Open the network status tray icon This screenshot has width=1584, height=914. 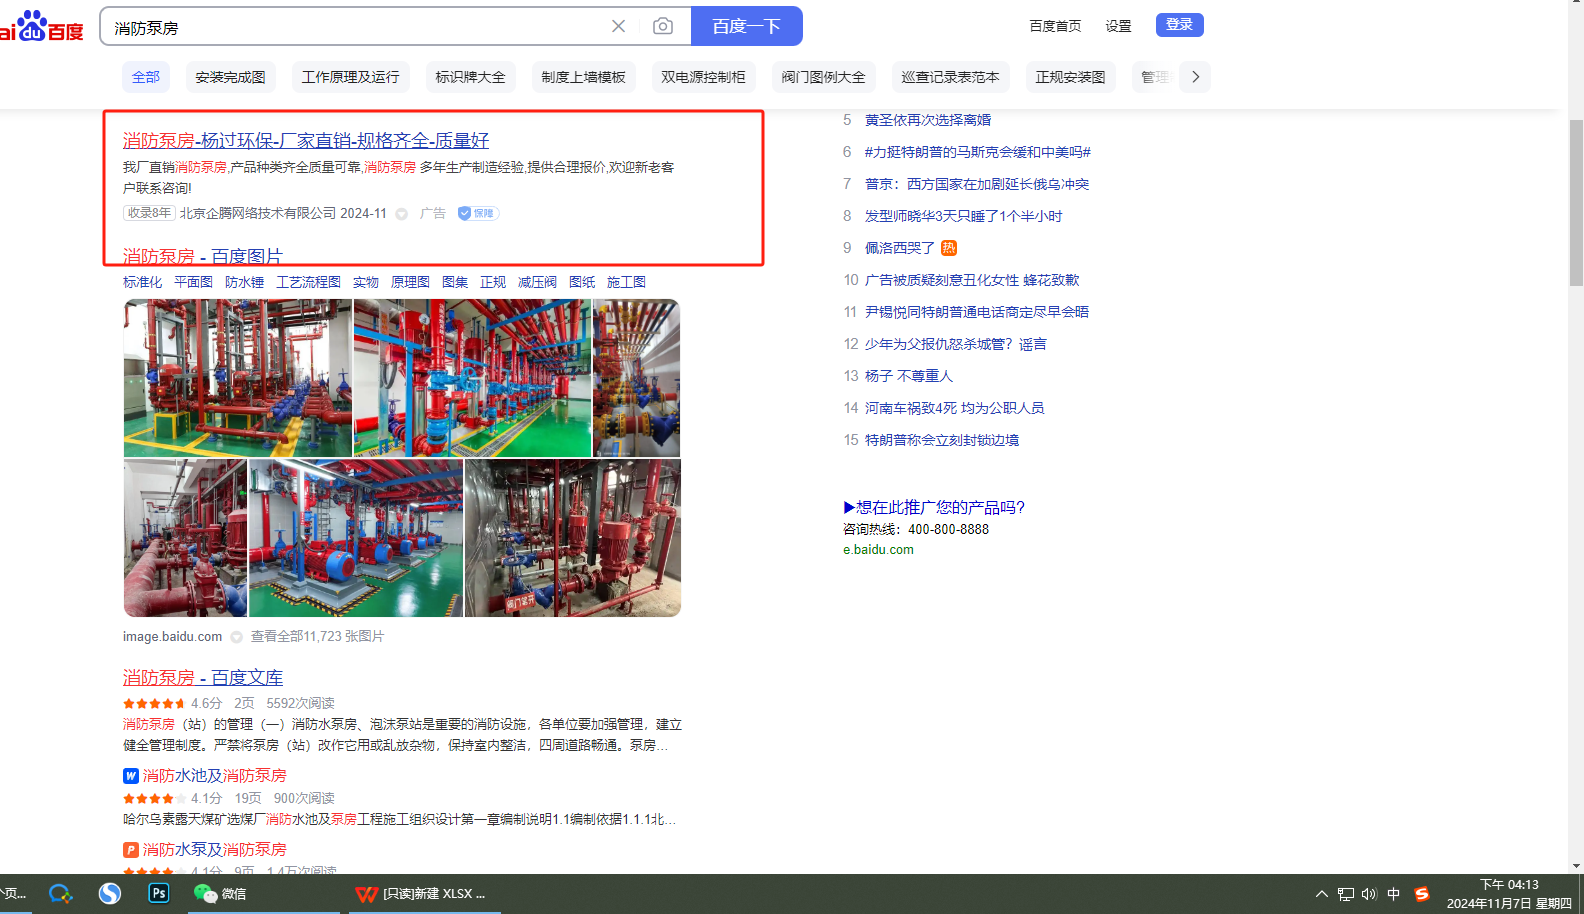tap(1346, 894)
